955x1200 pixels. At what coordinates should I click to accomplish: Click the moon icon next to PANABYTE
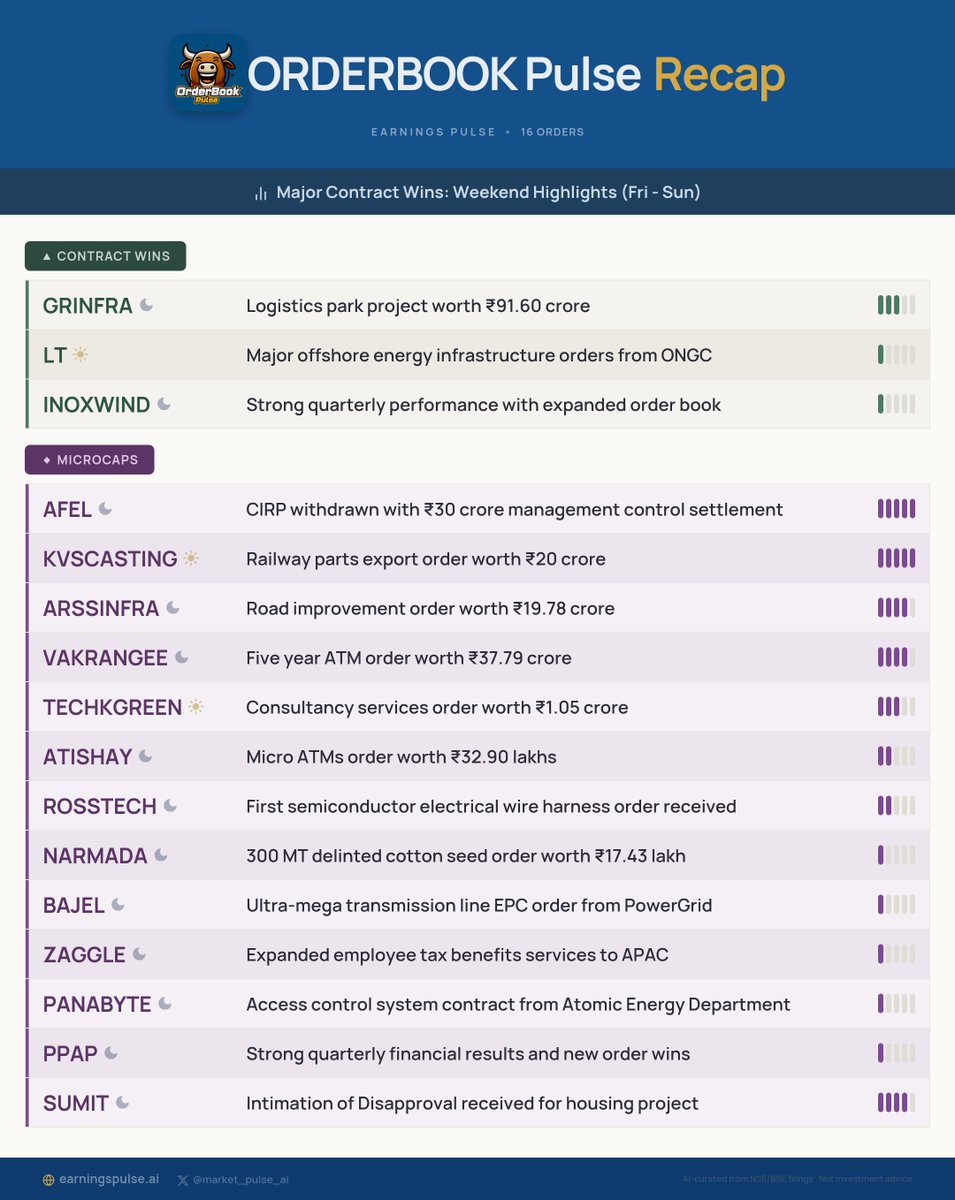164,1004
